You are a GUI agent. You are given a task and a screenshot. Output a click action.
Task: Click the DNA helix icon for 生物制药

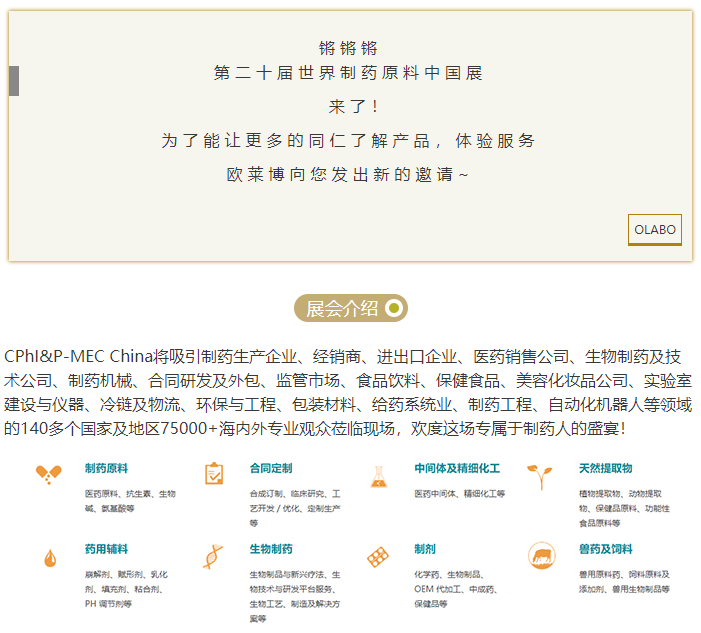click(x=213, y=557)
